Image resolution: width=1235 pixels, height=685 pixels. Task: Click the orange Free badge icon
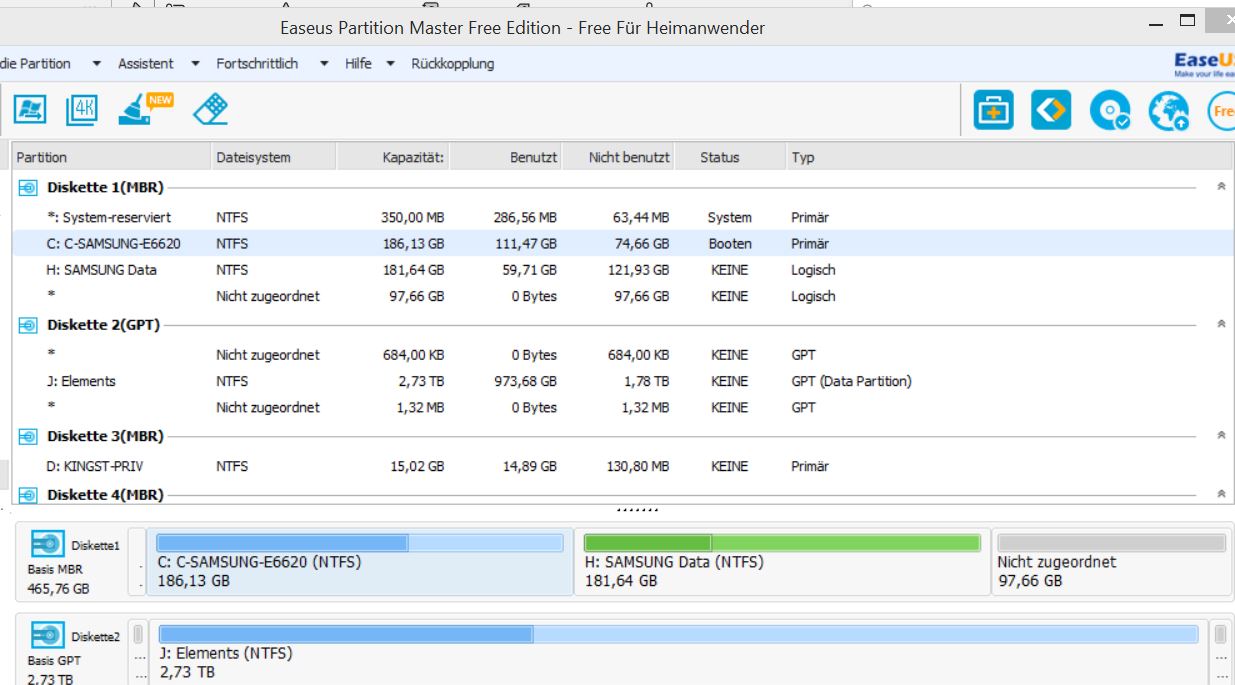point(1221,110)
